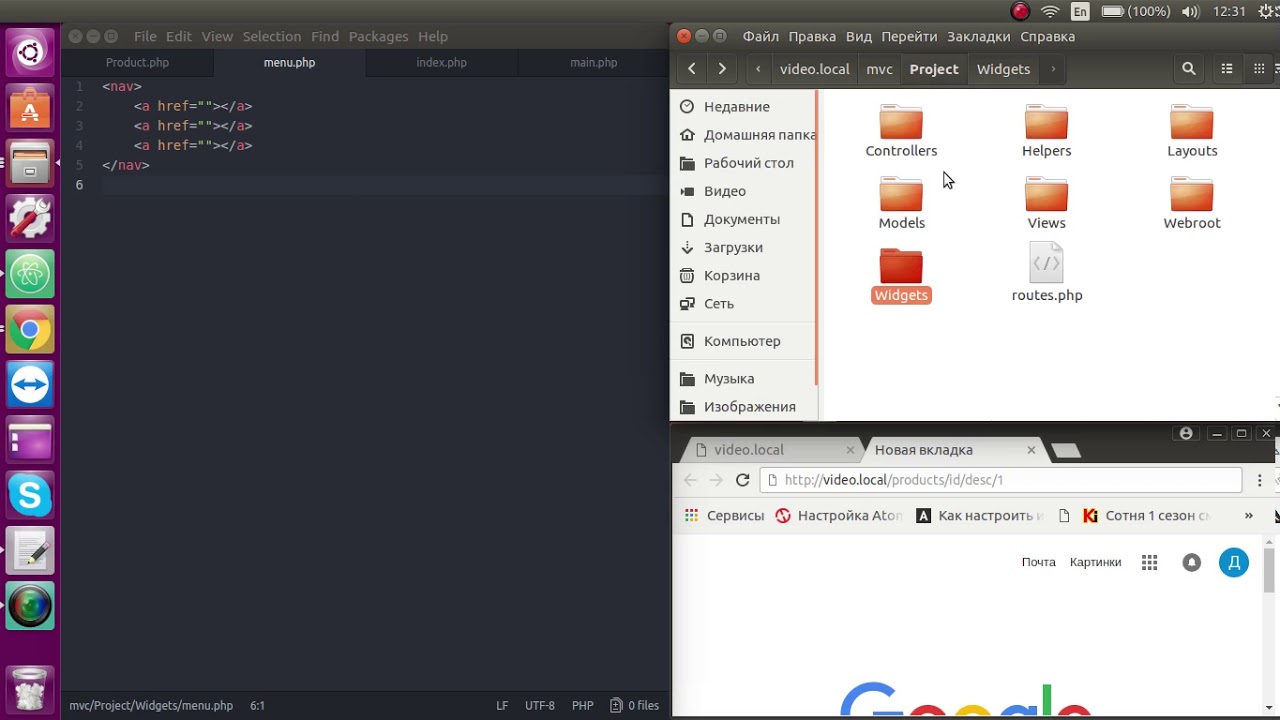1280x720 pixels.
Task: Close the Новая вкладка tab
Action: tap(1031, 450)
